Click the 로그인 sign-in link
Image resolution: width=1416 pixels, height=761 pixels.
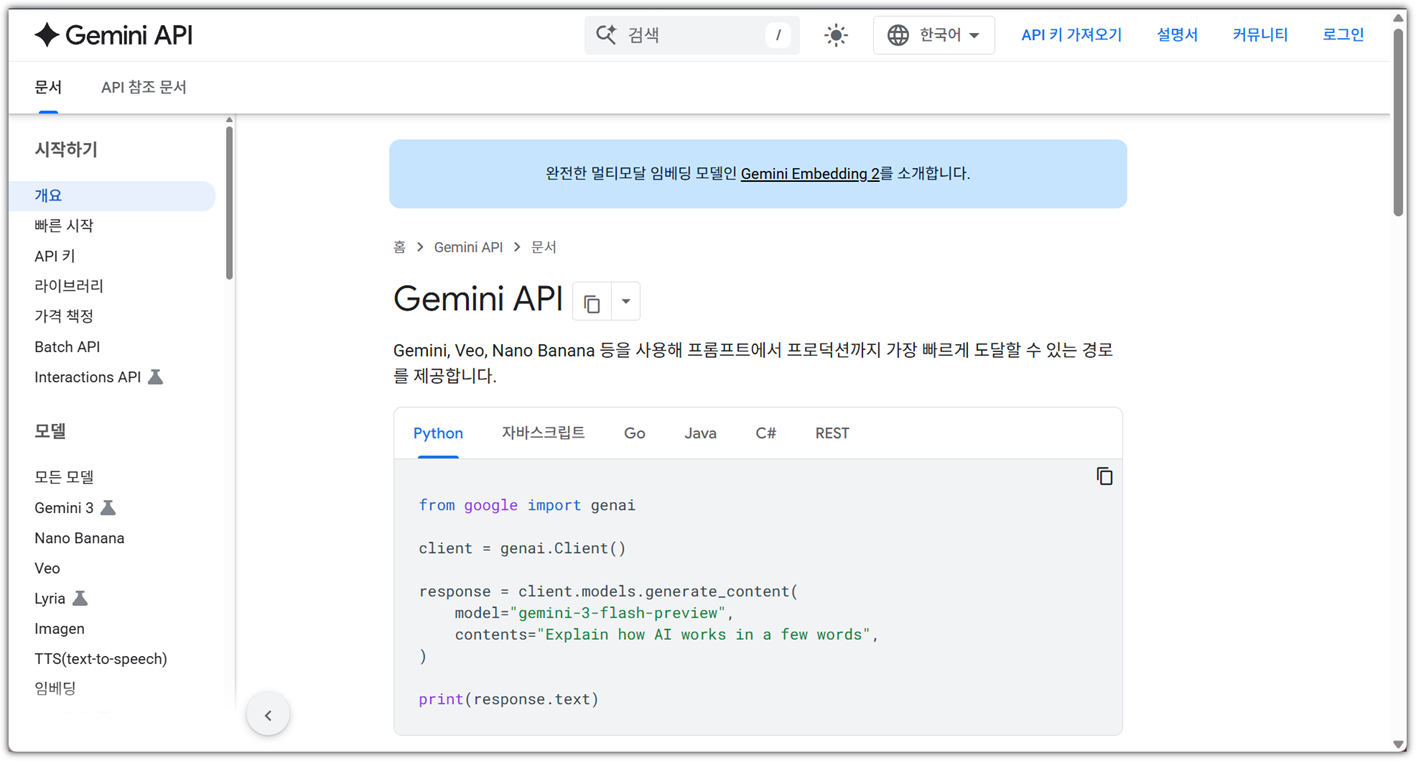tap(1343, 35)
